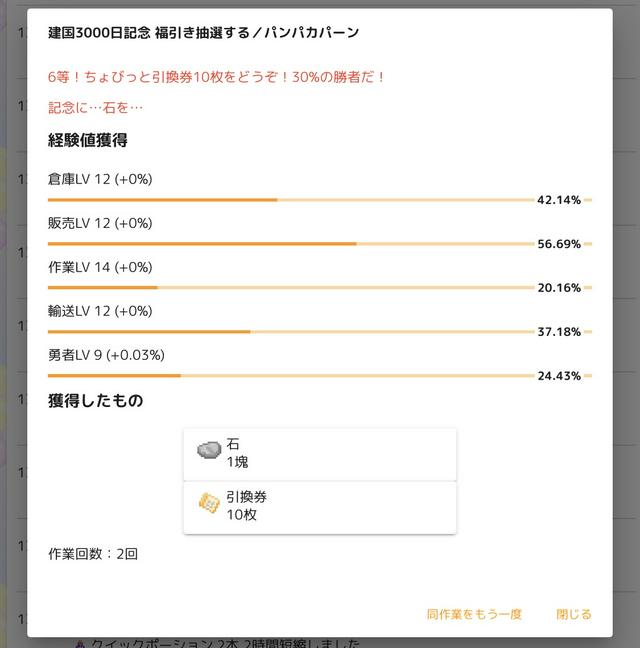640x648 pixels.
Task: Click the 24.43% percentage label
Action: click(x=559, y=376)
